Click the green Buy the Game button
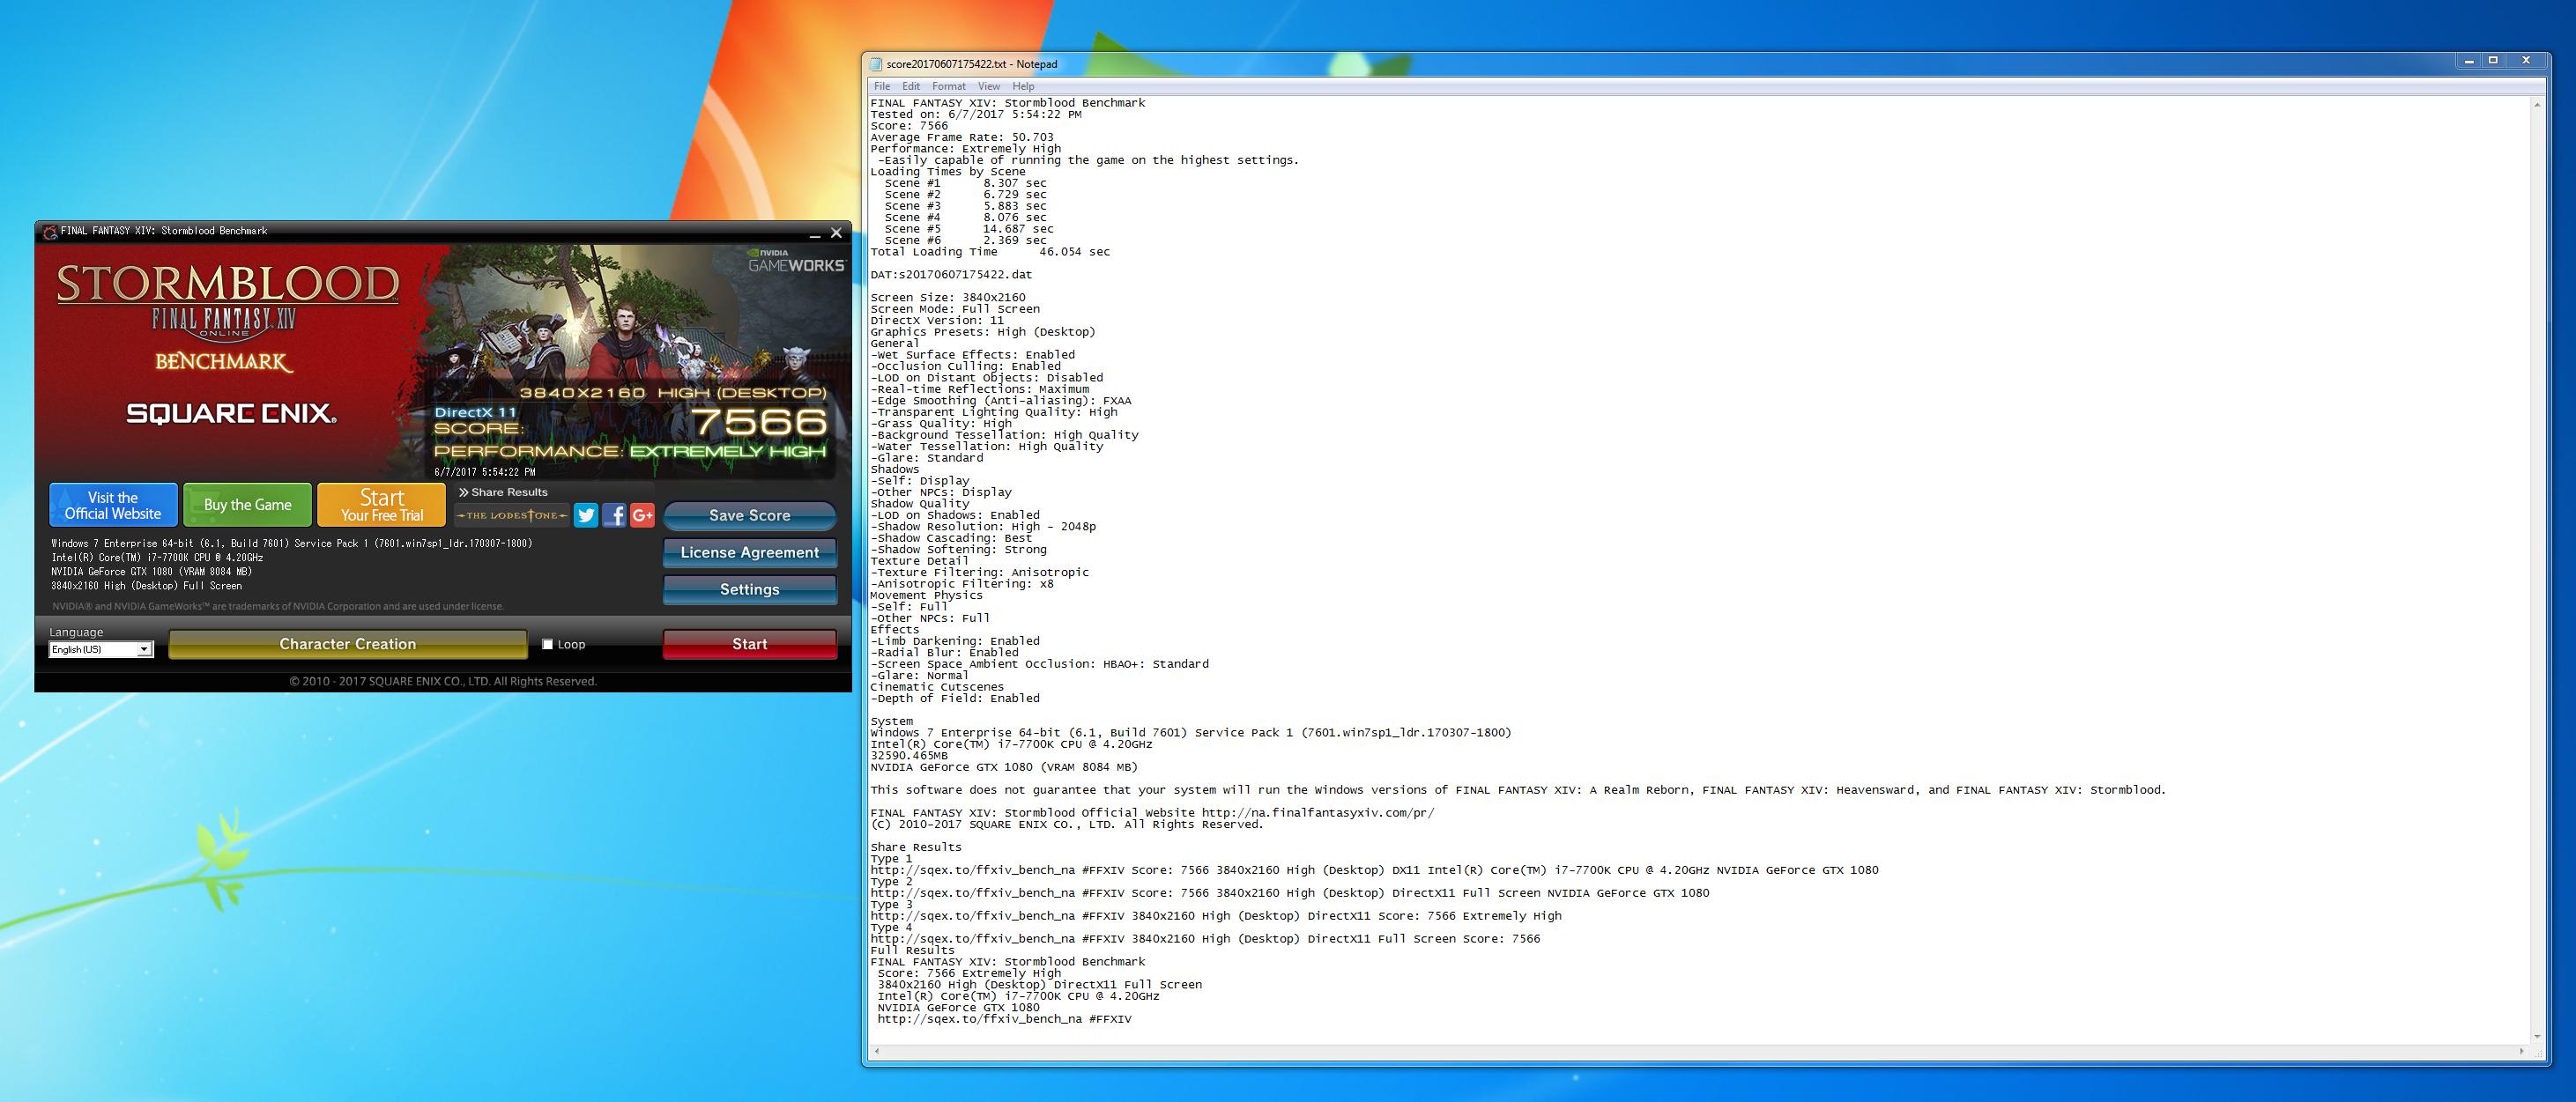The image size is (2576, 1102). coord(247,506)
